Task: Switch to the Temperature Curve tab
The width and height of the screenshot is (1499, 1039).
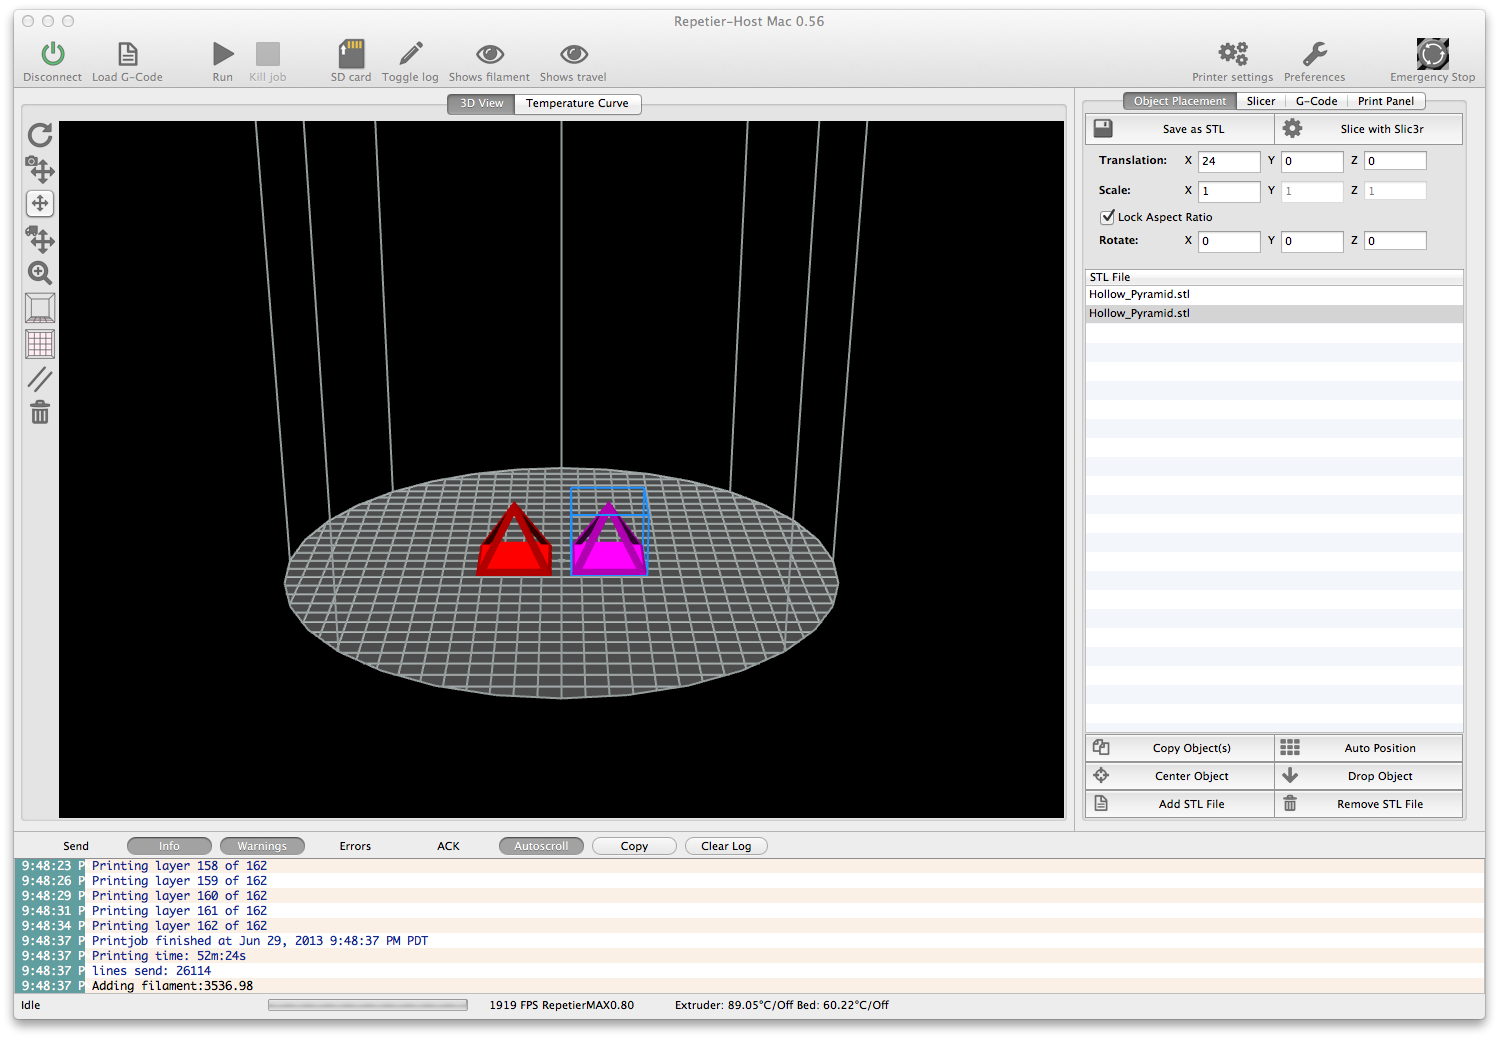Action: click(x=577, y=103)
